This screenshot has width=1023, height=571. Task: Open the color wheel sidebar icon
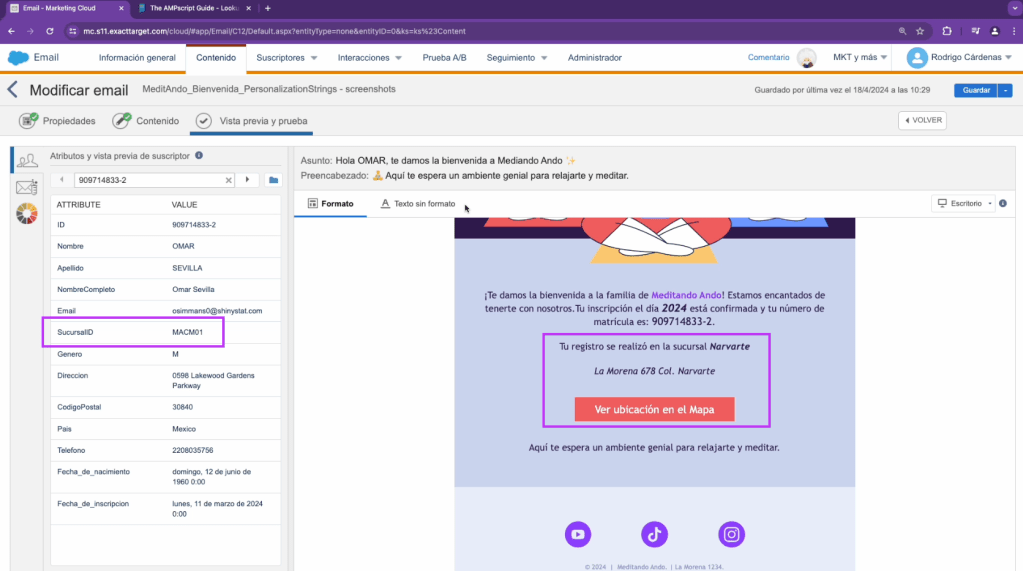27,214
